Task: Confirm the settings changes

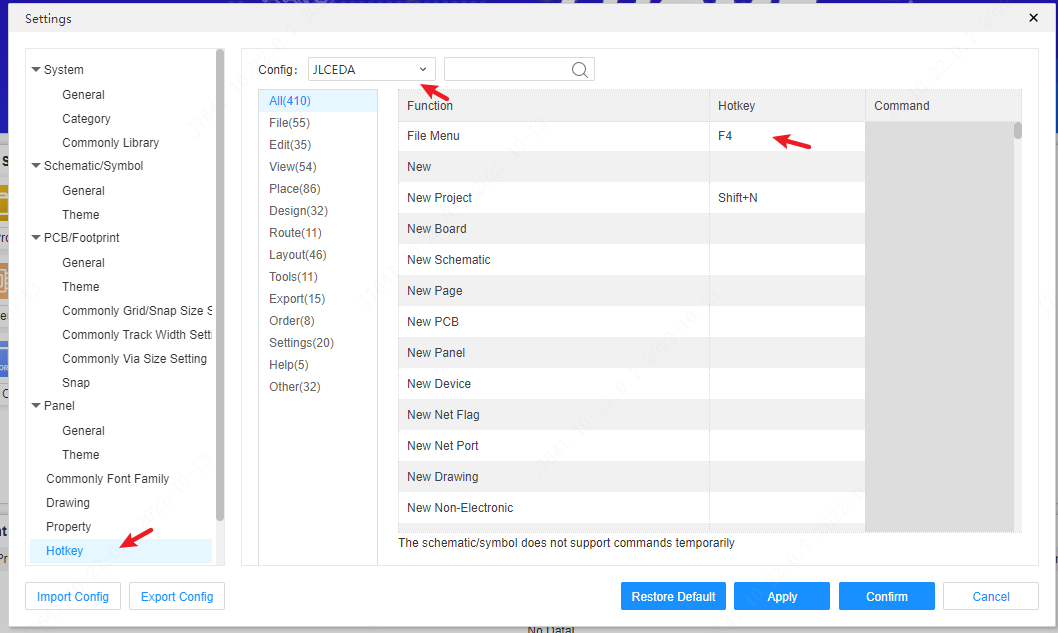Action: (886, 596)
